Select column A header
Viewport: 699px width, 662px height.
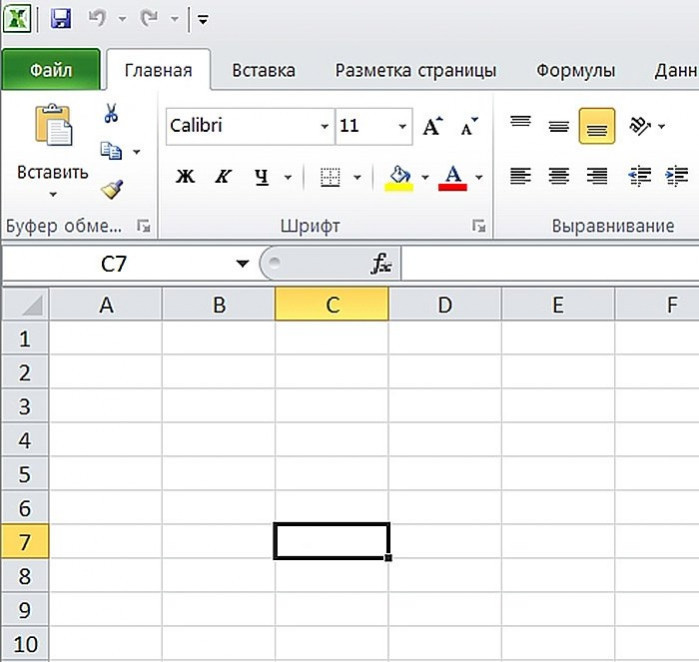pos(106,304)
